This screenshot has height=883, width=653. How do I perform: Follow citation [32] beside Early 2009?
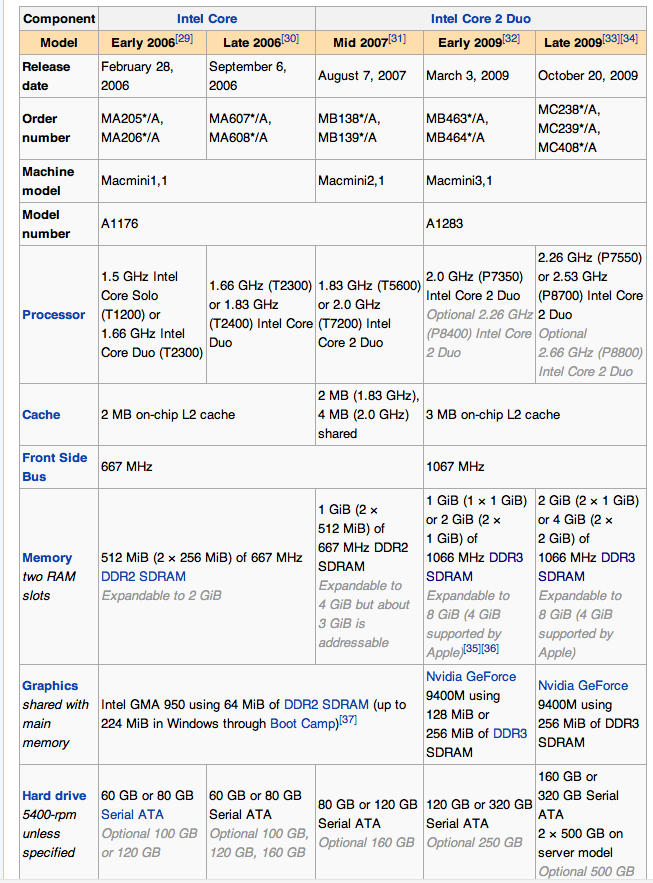[511, 38]
